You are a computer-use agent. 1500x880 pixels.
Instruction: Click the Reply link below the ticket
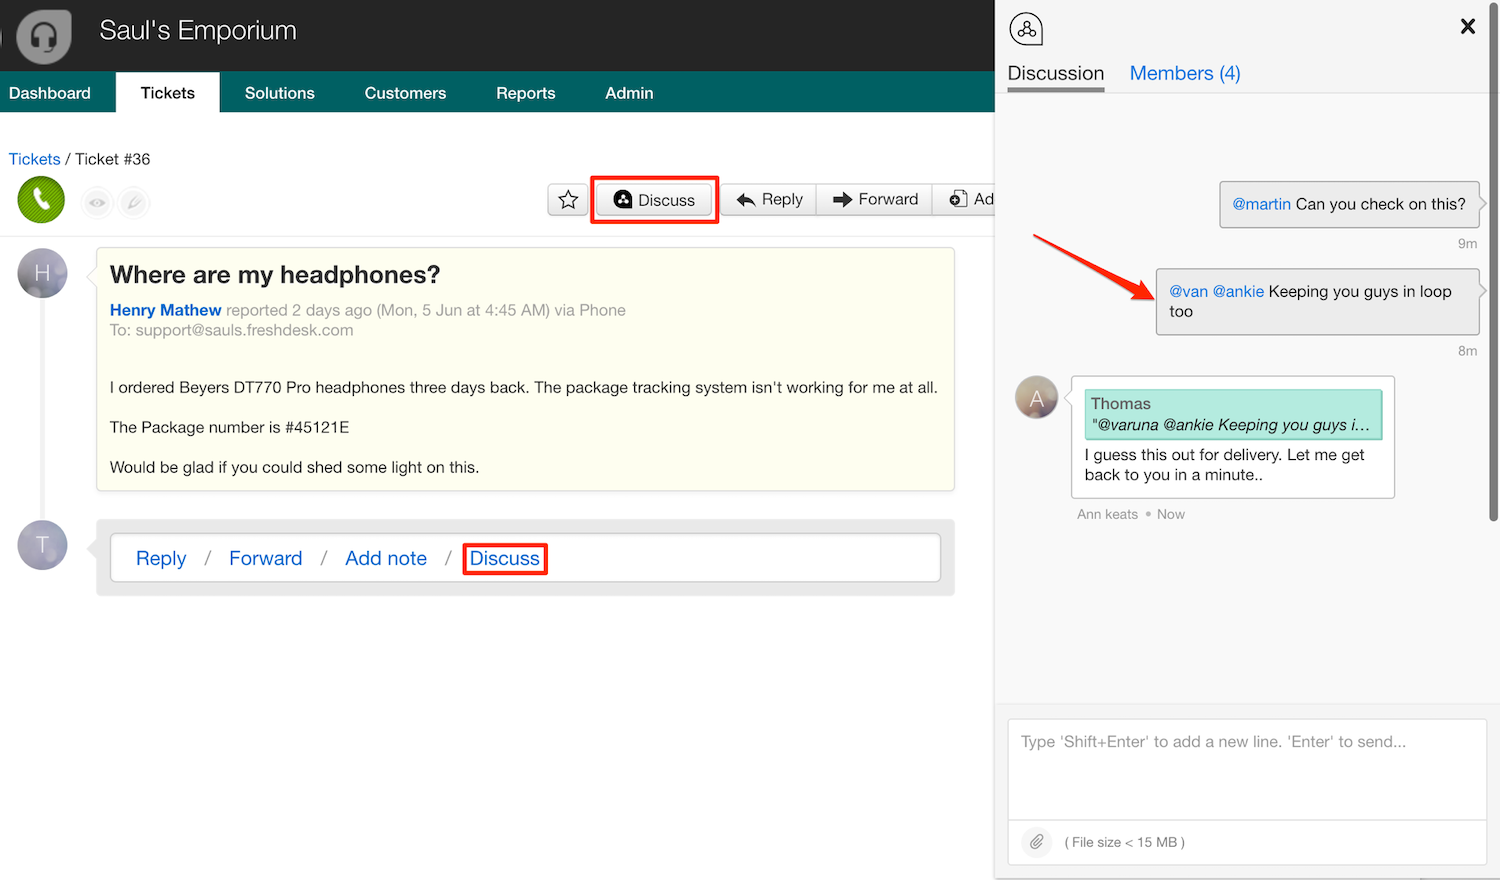coord(161,558)
